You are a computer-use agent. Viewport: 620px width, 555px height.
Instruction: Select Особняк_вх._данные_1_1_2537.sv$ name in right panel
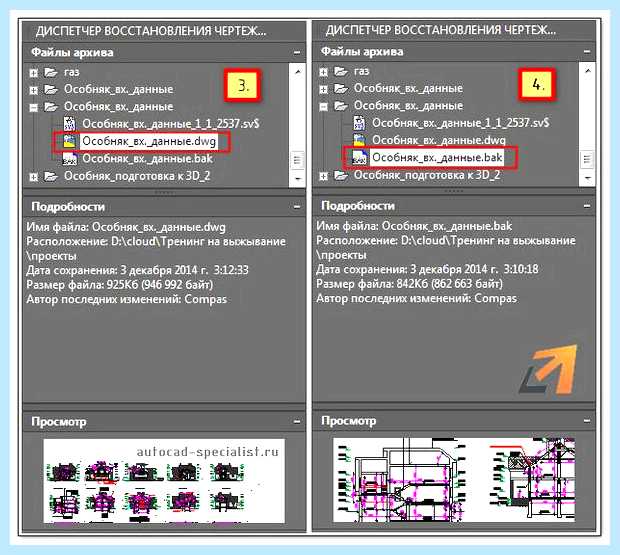pyautogui.click(x=461, y=123)
